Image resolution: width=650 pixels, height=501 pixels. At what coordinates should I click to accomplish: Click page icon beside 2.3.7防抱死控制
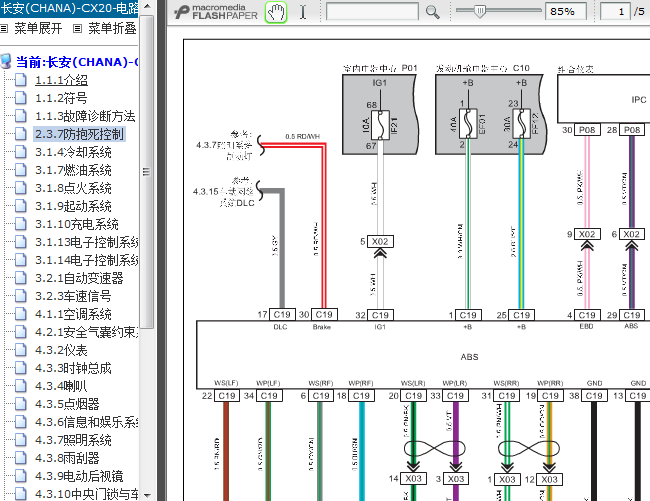point(21,134)
